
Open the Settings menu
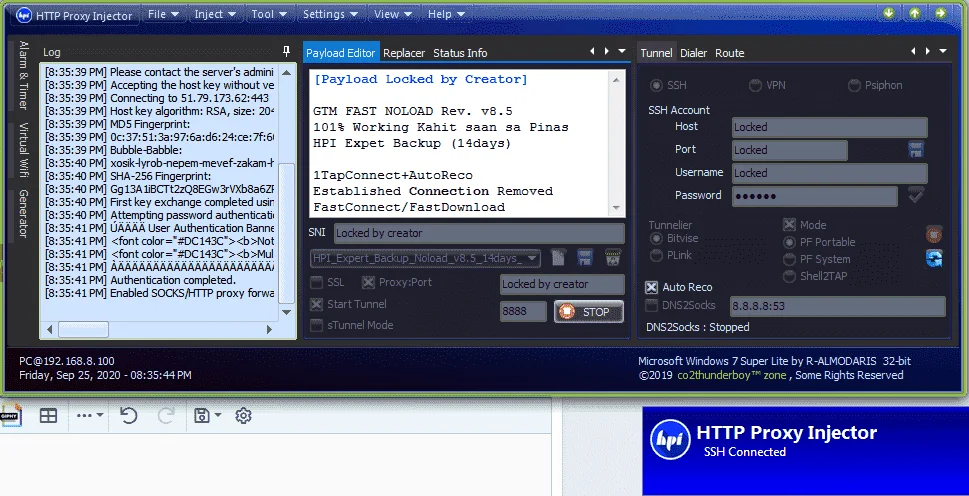329,14
